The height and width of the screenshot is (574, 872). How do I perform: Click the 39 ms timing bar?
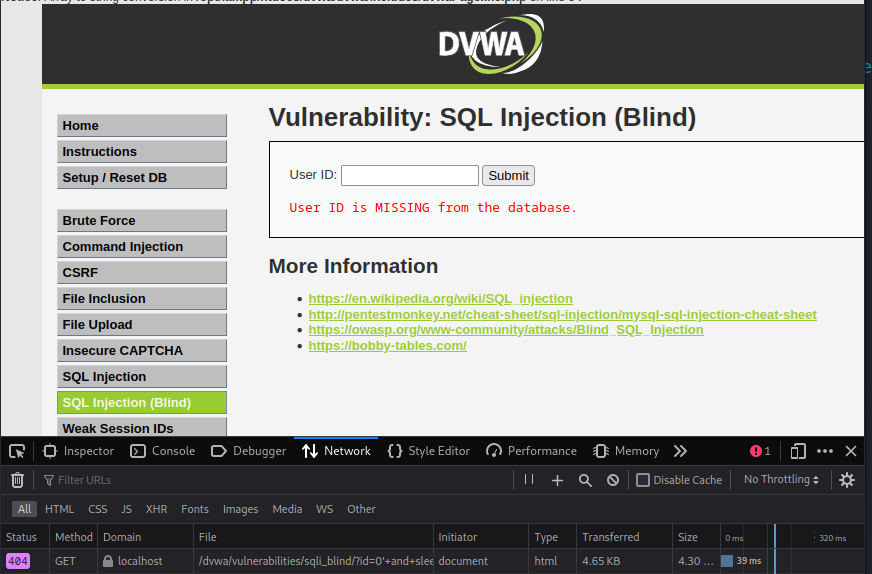coord(727,561)
